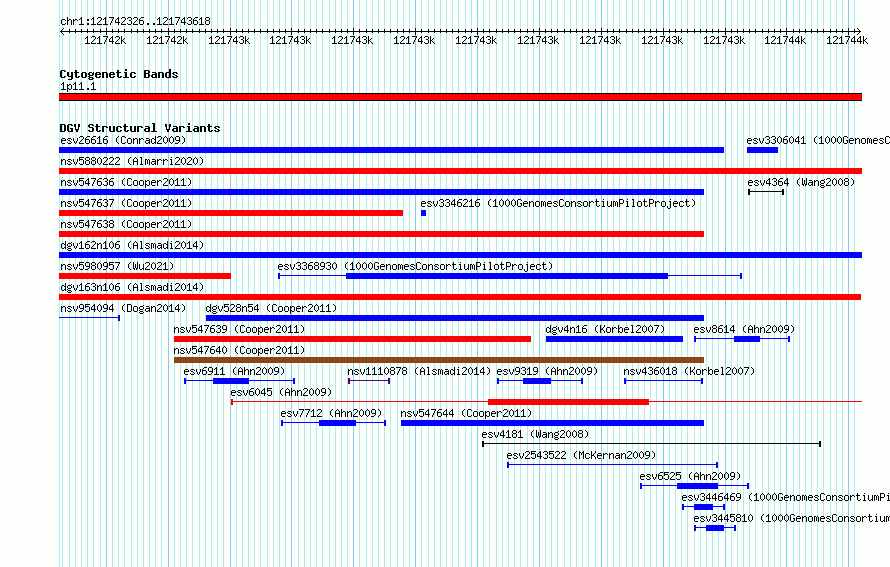
Task: Select esv6911 (Ahn2009) label
Action: 234,371
